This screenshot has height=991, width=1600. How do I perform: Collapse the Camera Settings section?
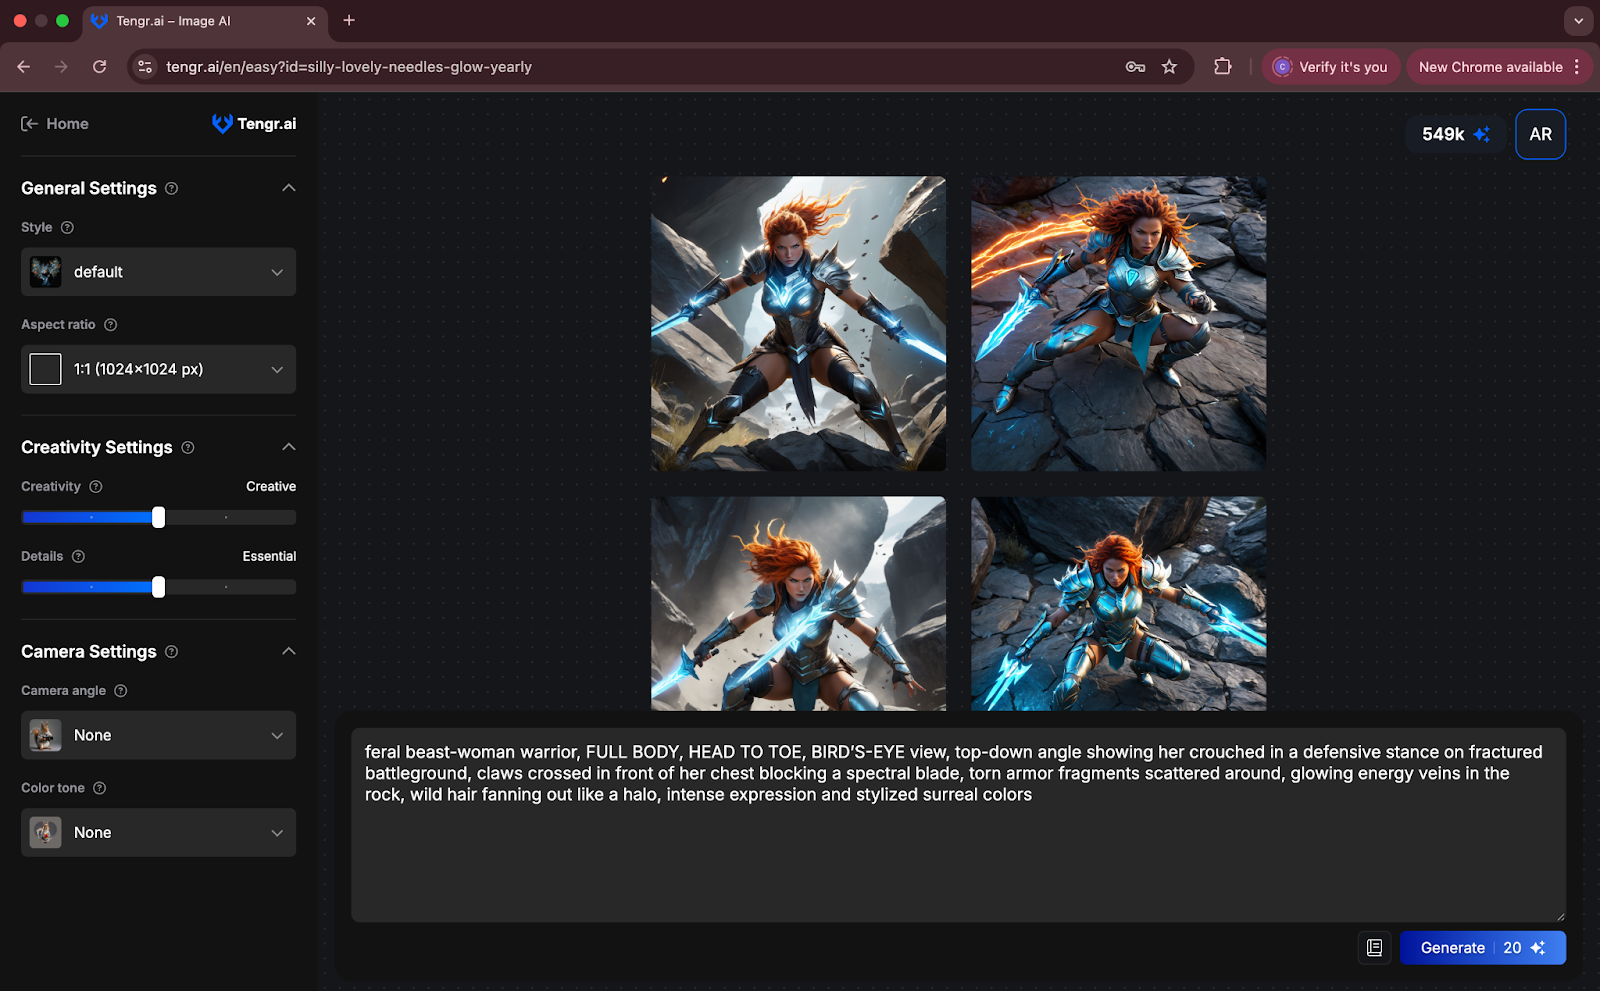(x=289, y=651)
